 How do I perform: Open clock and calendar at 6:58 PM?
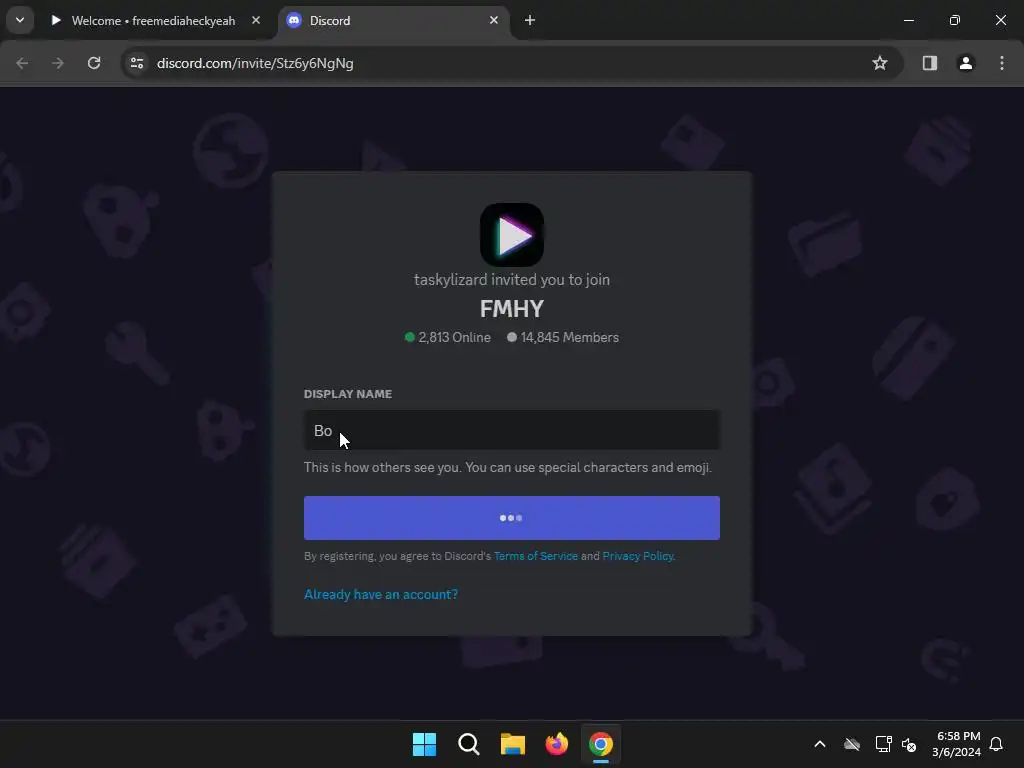[x=956, y=744]
